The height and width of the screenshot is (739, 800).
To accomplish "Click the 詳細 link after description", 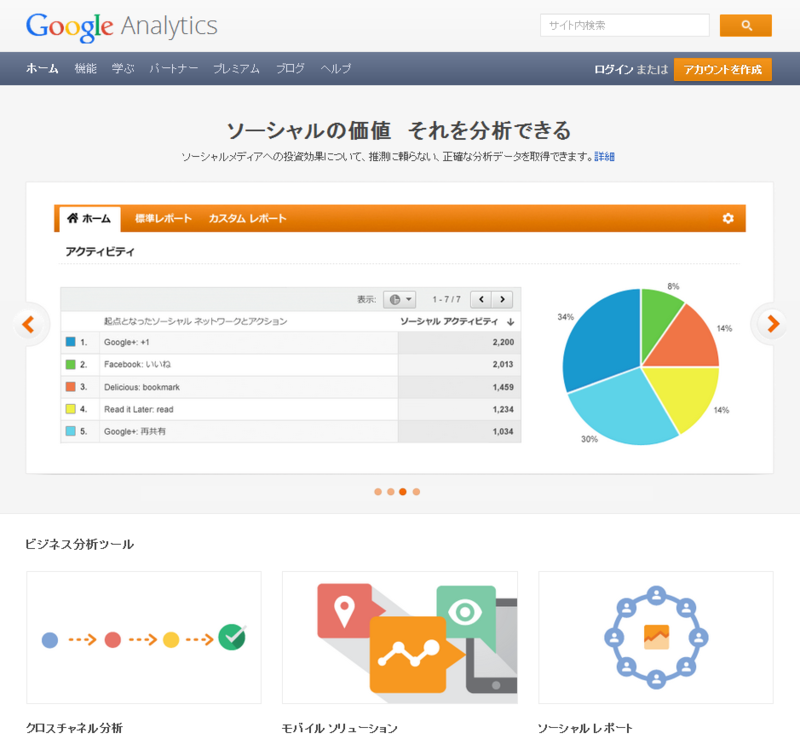I will click(605, 157).
